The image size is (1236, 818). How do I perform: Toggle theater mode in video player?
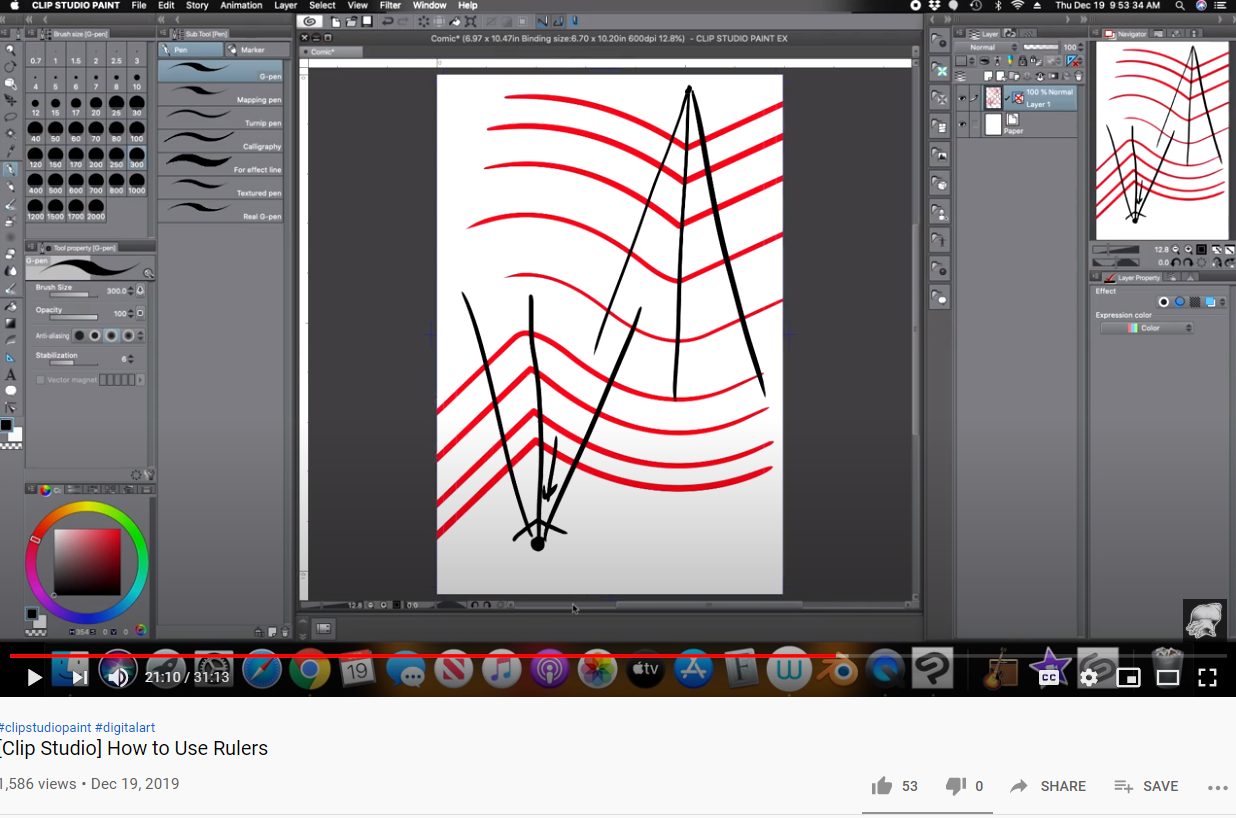click(1168, 677)
